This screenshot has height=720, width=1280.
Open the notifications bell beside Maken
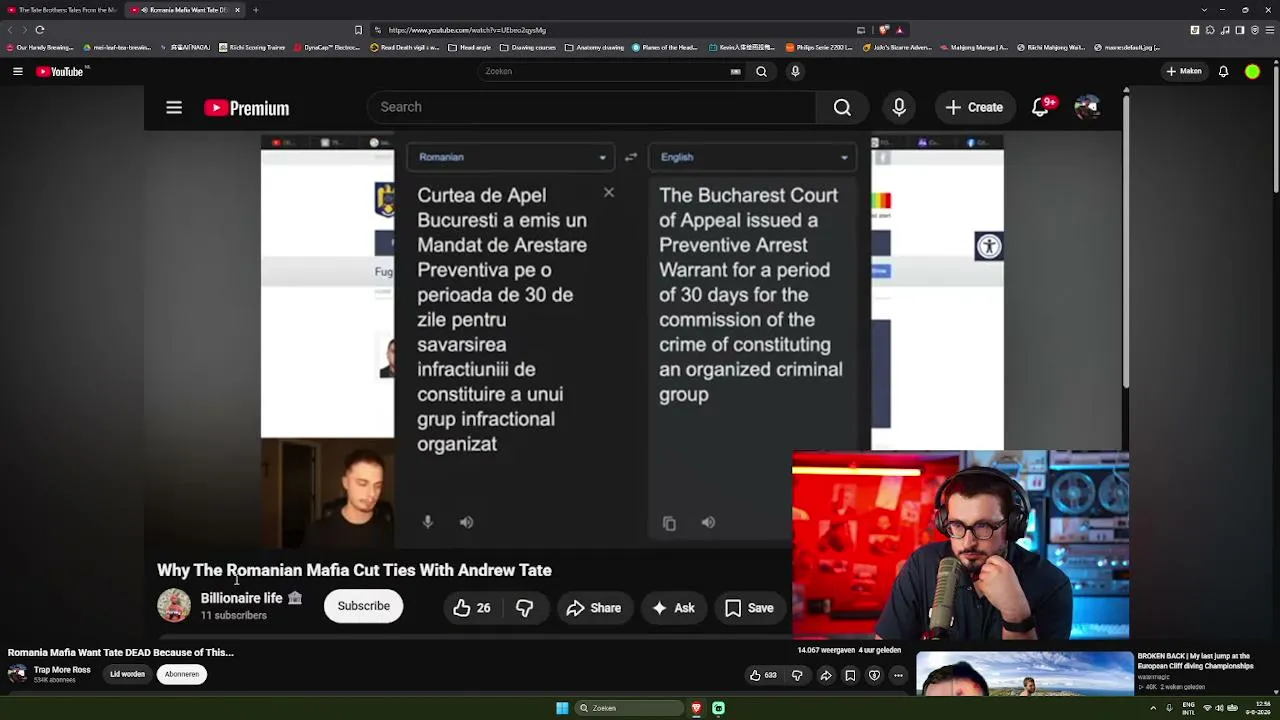pyautogui.click(x=1223, y=71)
